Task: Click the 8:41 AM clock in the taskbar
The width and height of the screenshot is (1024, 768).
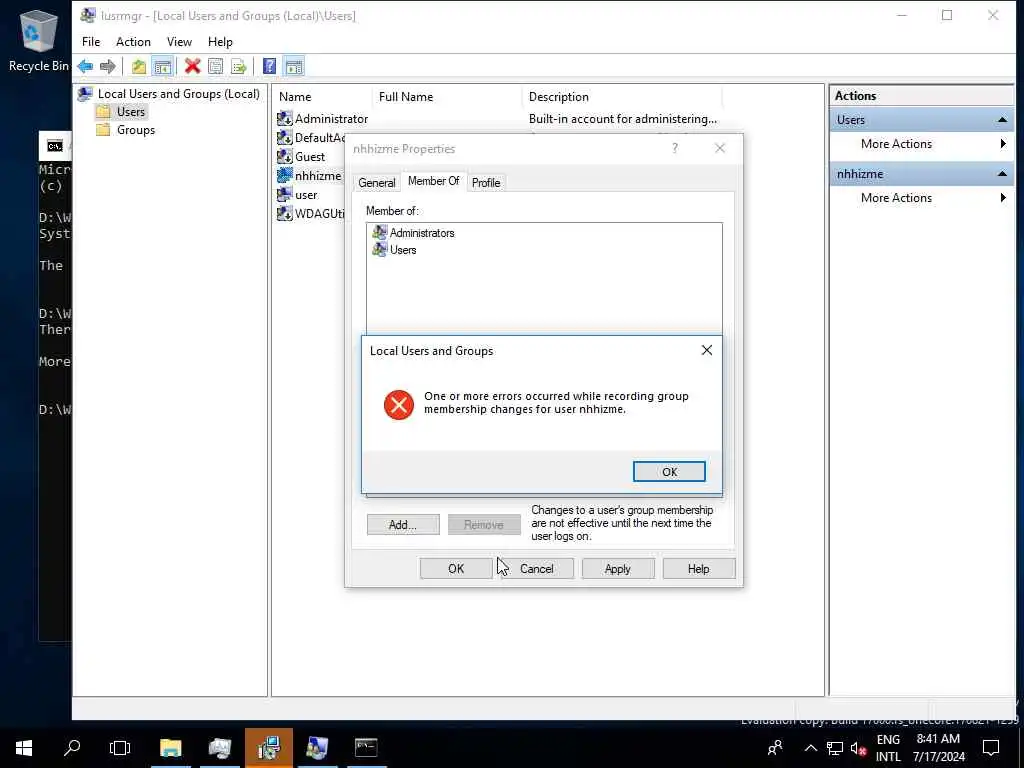Action: pos(938,739)
